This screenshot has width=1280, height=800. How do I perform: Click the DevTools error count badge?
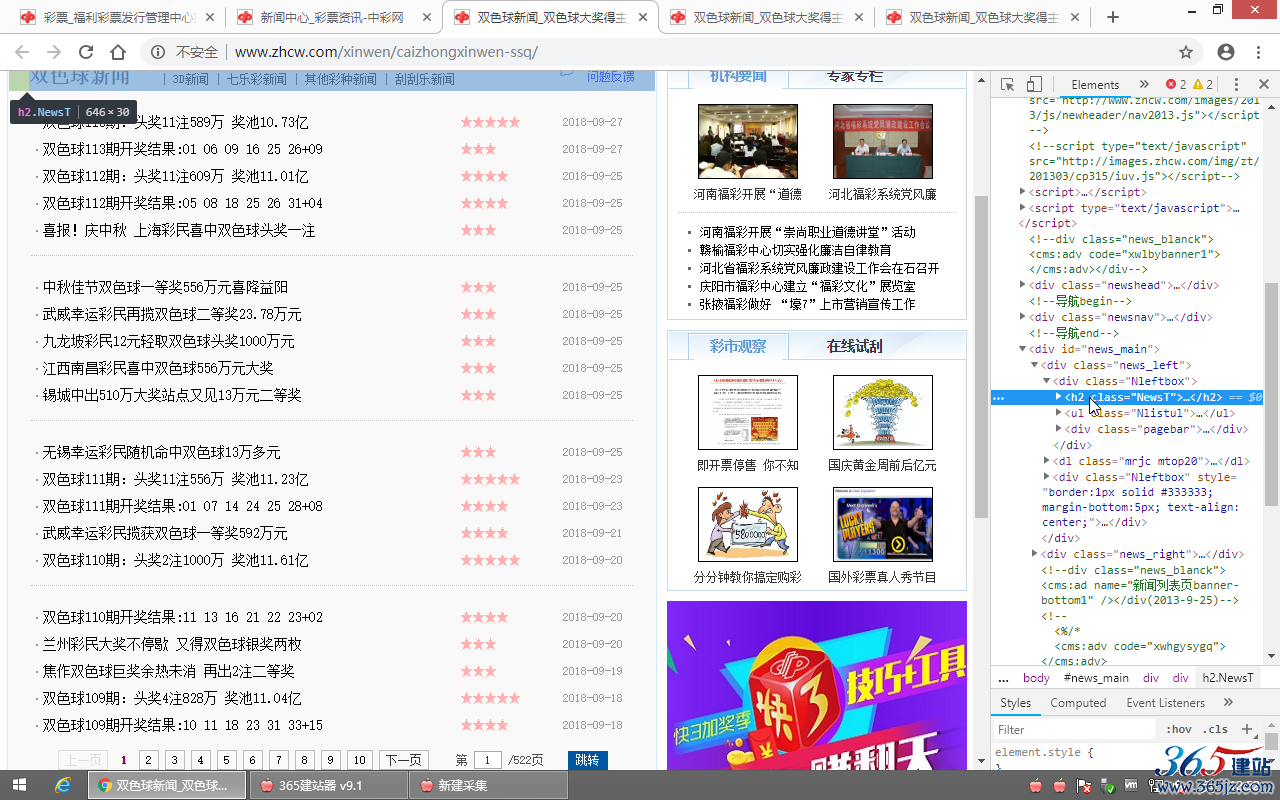[1176, 84]
